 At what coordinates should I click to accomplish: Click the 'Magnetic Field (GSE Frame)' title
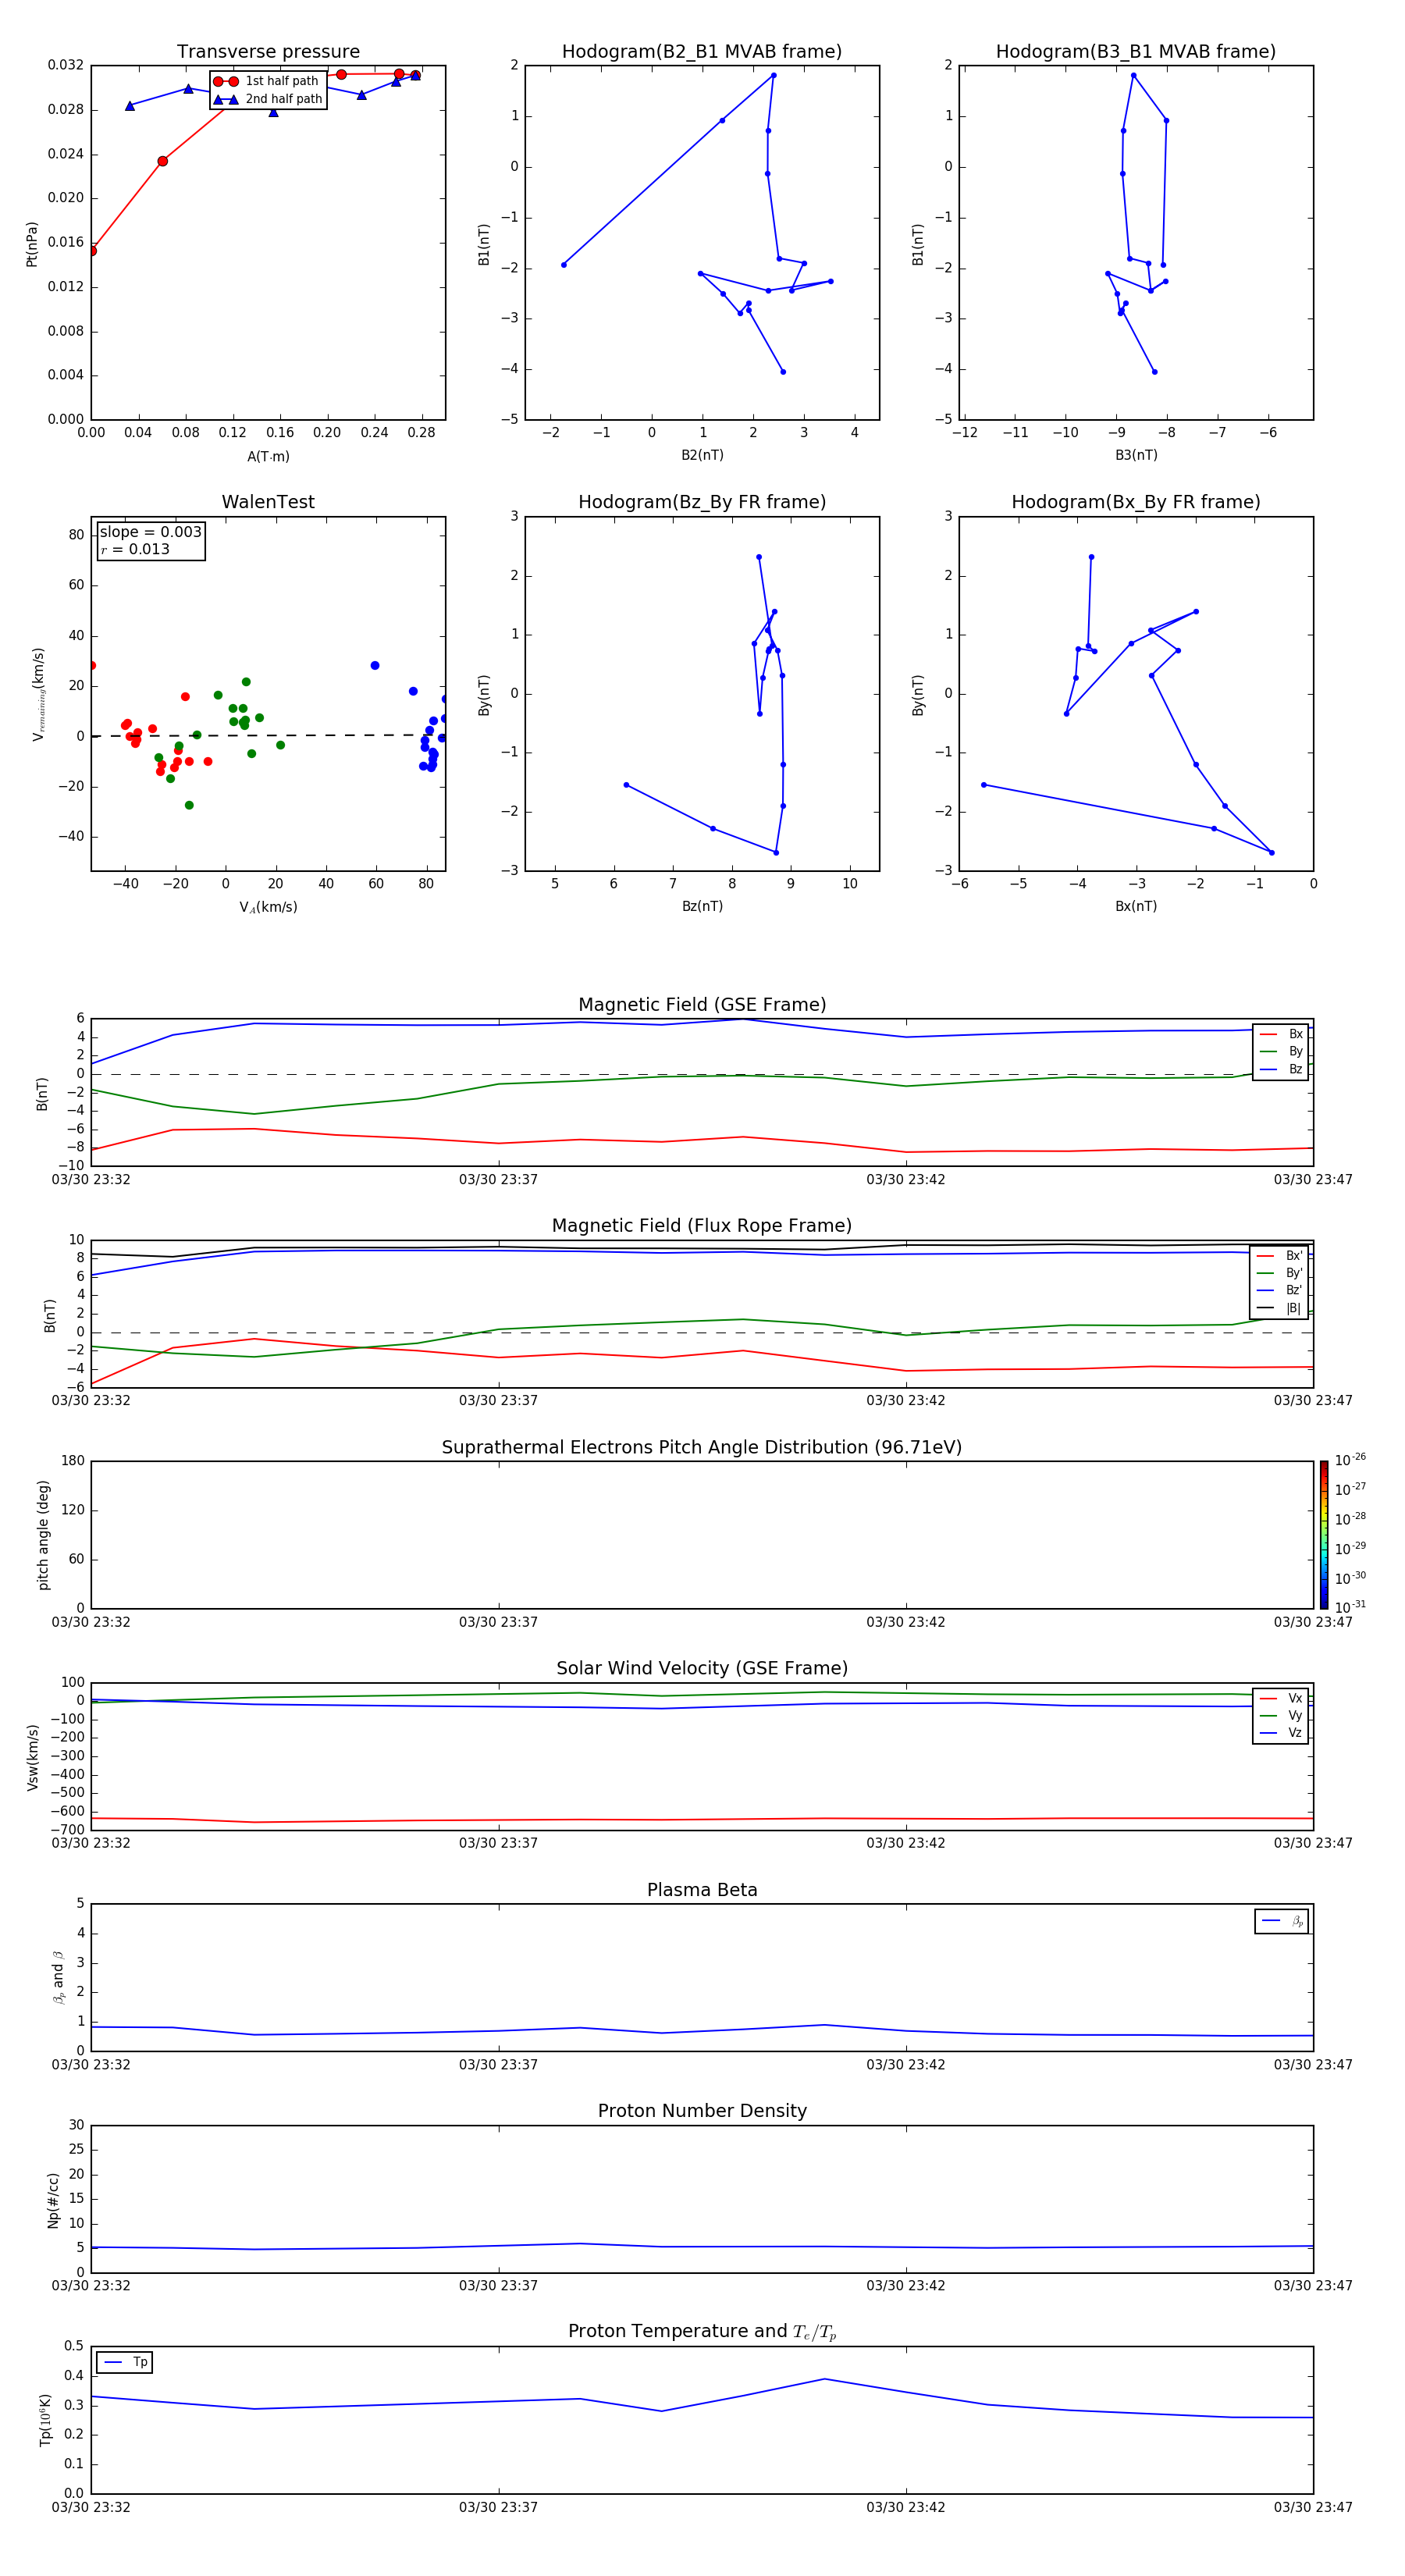[x=702, y=1005]
